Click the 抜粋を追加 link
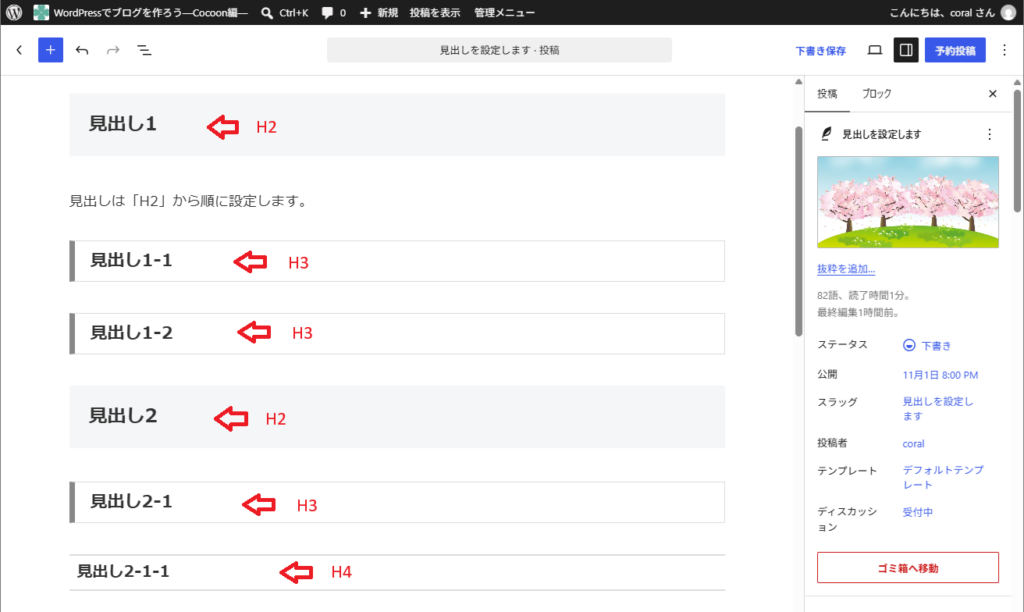This screenshot has width=1024, height=612. 846,269
